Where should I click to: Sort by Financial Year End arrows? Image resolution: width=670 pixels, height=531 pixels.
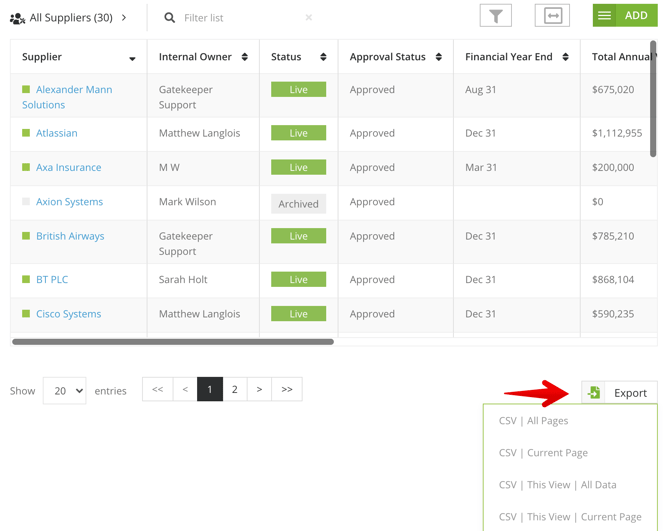pos(566,57)
